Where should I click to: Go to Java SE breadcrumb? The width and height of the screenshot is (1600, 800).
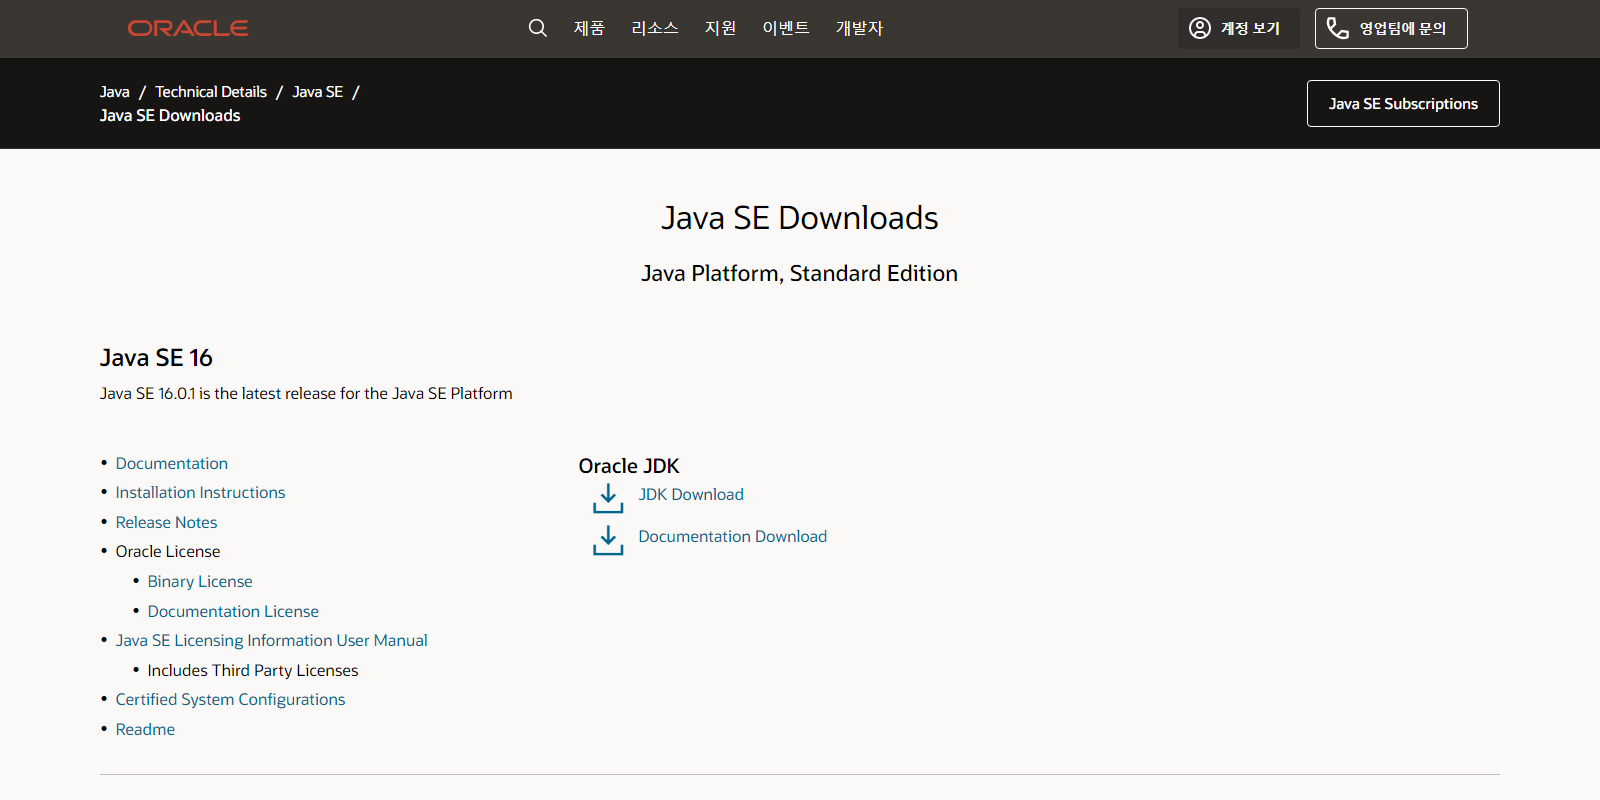point(318,92)
